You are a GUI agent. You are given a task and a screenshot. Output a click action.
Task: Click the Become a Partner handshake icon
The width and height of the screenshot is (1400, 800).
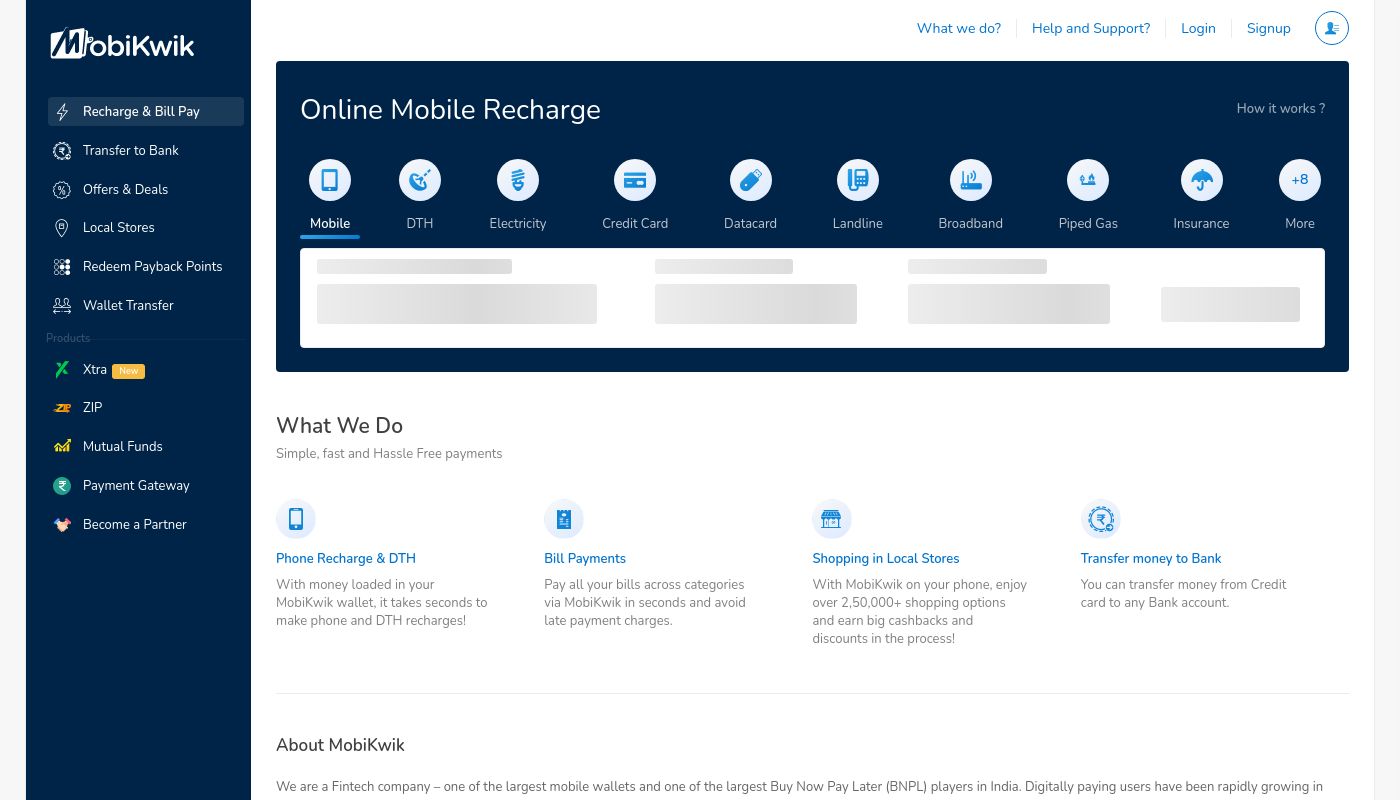click(x=62, y=525)
